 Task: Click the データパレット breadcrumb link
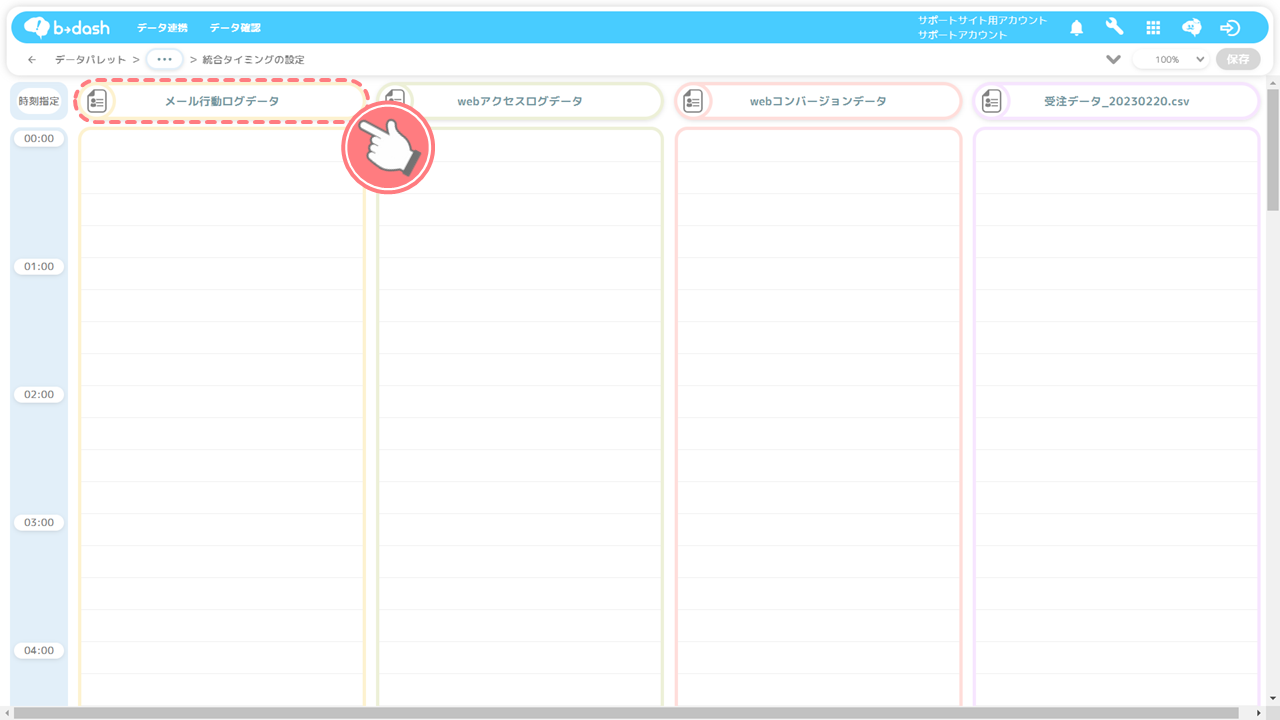click(x=90, y=60)
